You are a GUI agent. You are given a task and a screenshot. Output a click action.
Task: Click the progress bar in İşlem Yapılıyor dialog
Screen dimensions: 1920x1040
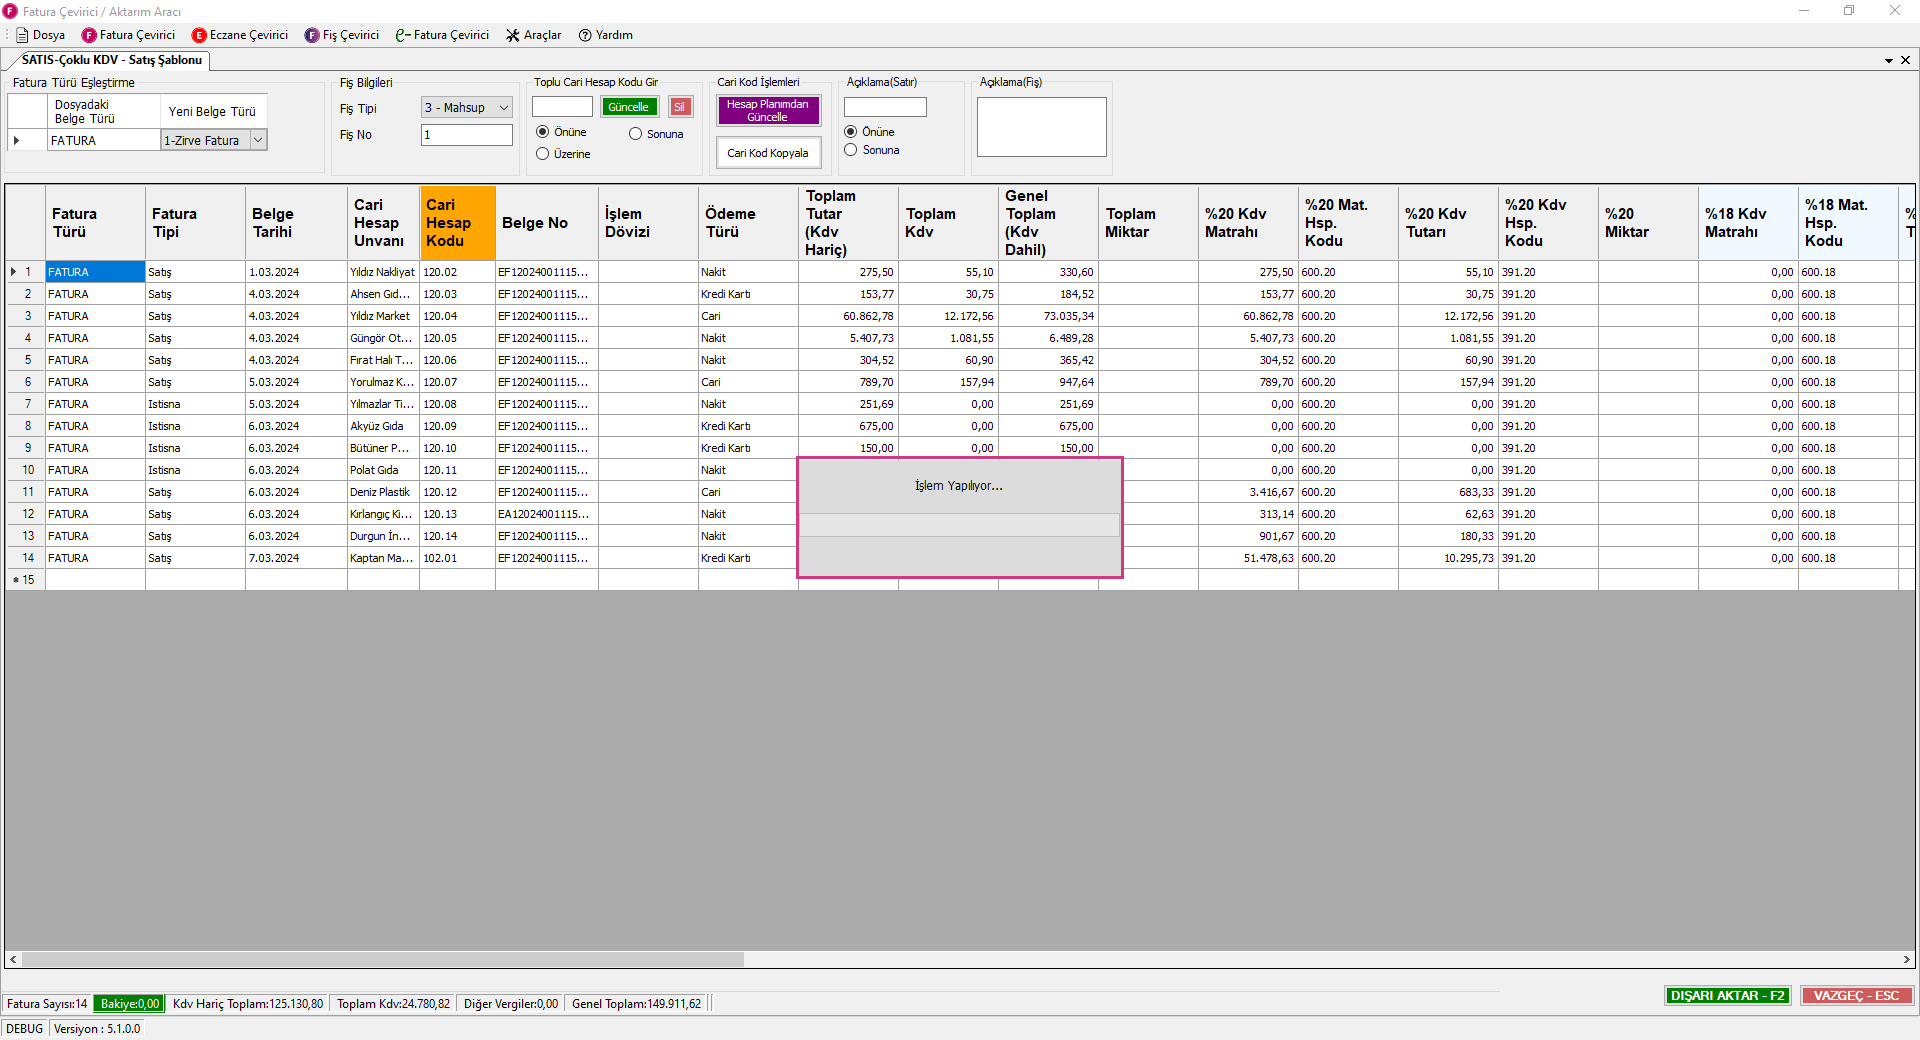click(x=960, y=525)
